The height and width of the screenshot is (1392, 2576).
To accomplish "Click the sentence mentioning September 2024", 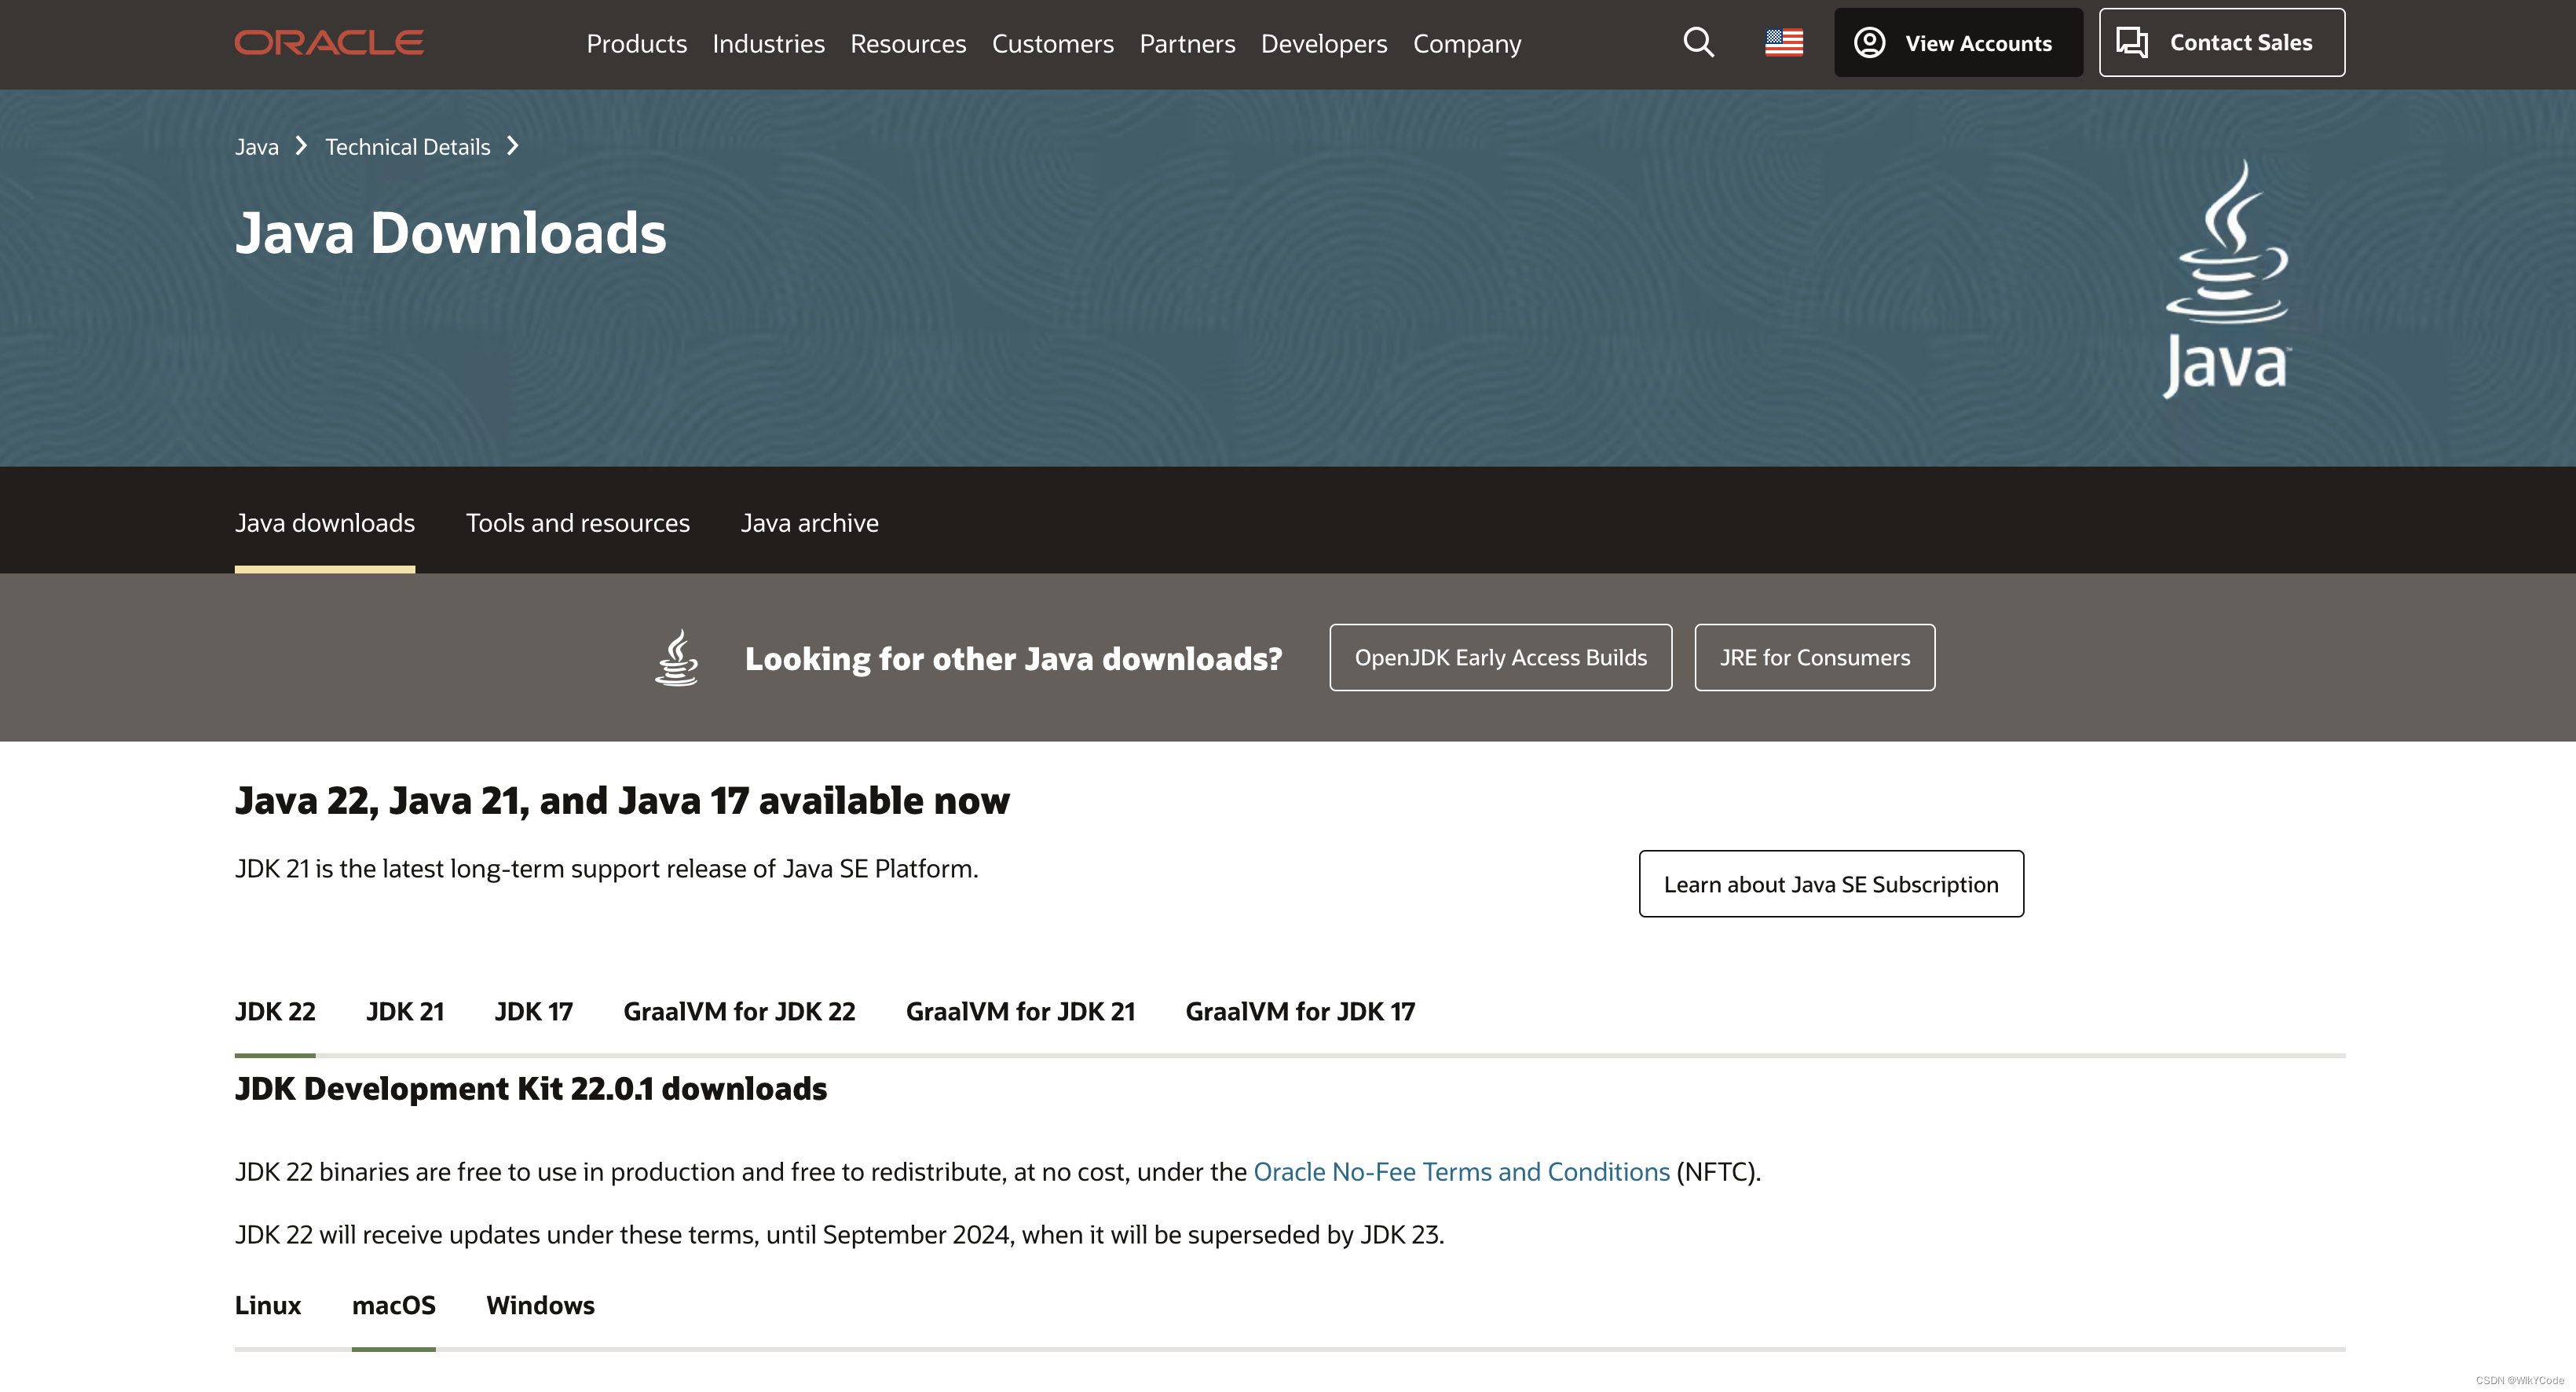I will [x=839, y=1234].
